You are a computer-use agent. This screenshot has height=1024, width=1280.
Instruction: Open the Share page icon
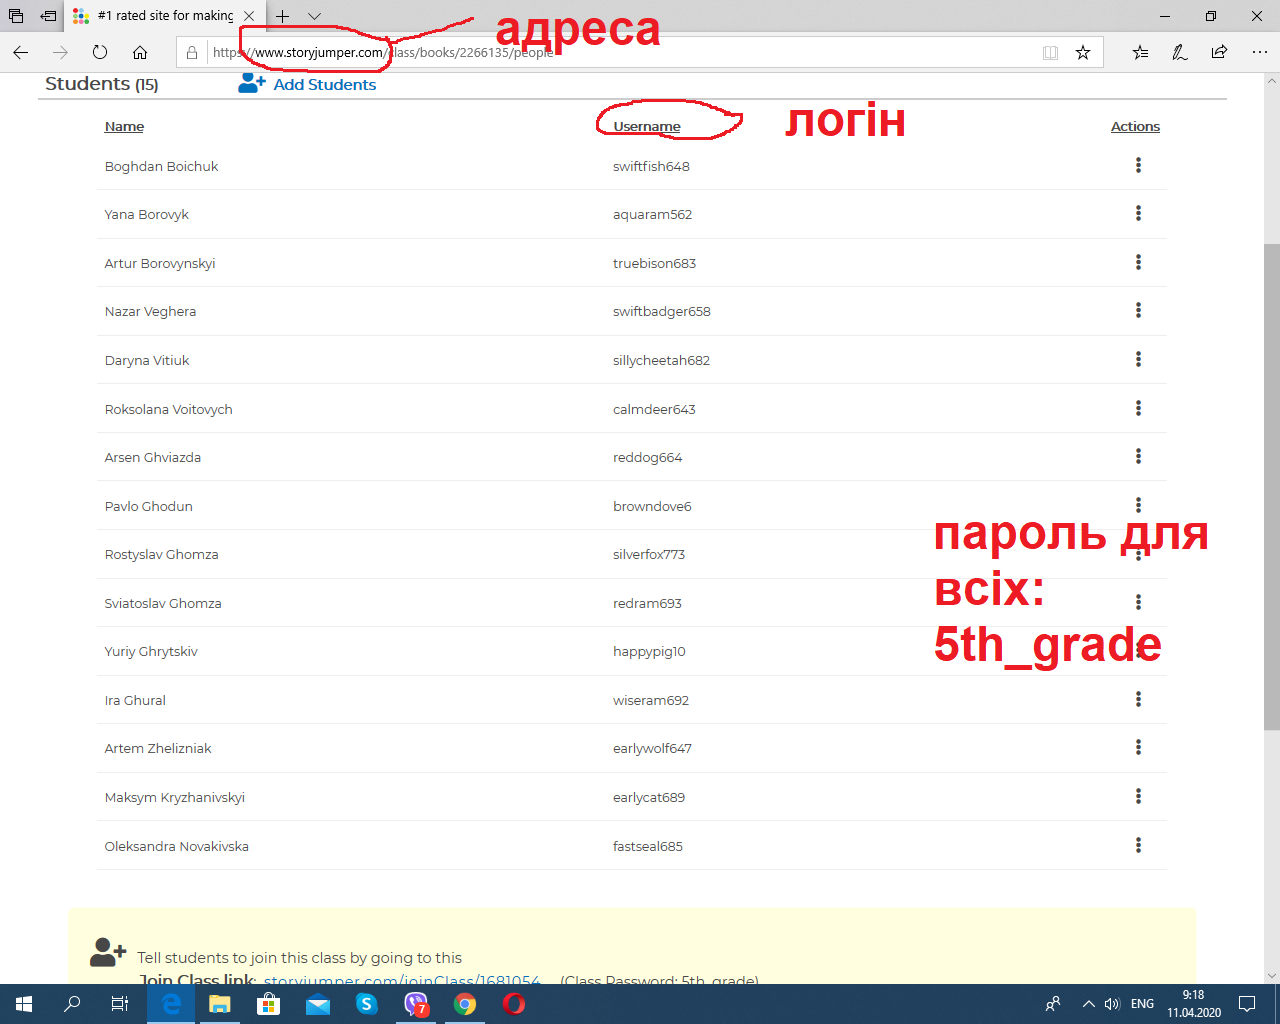(1219, 53)
